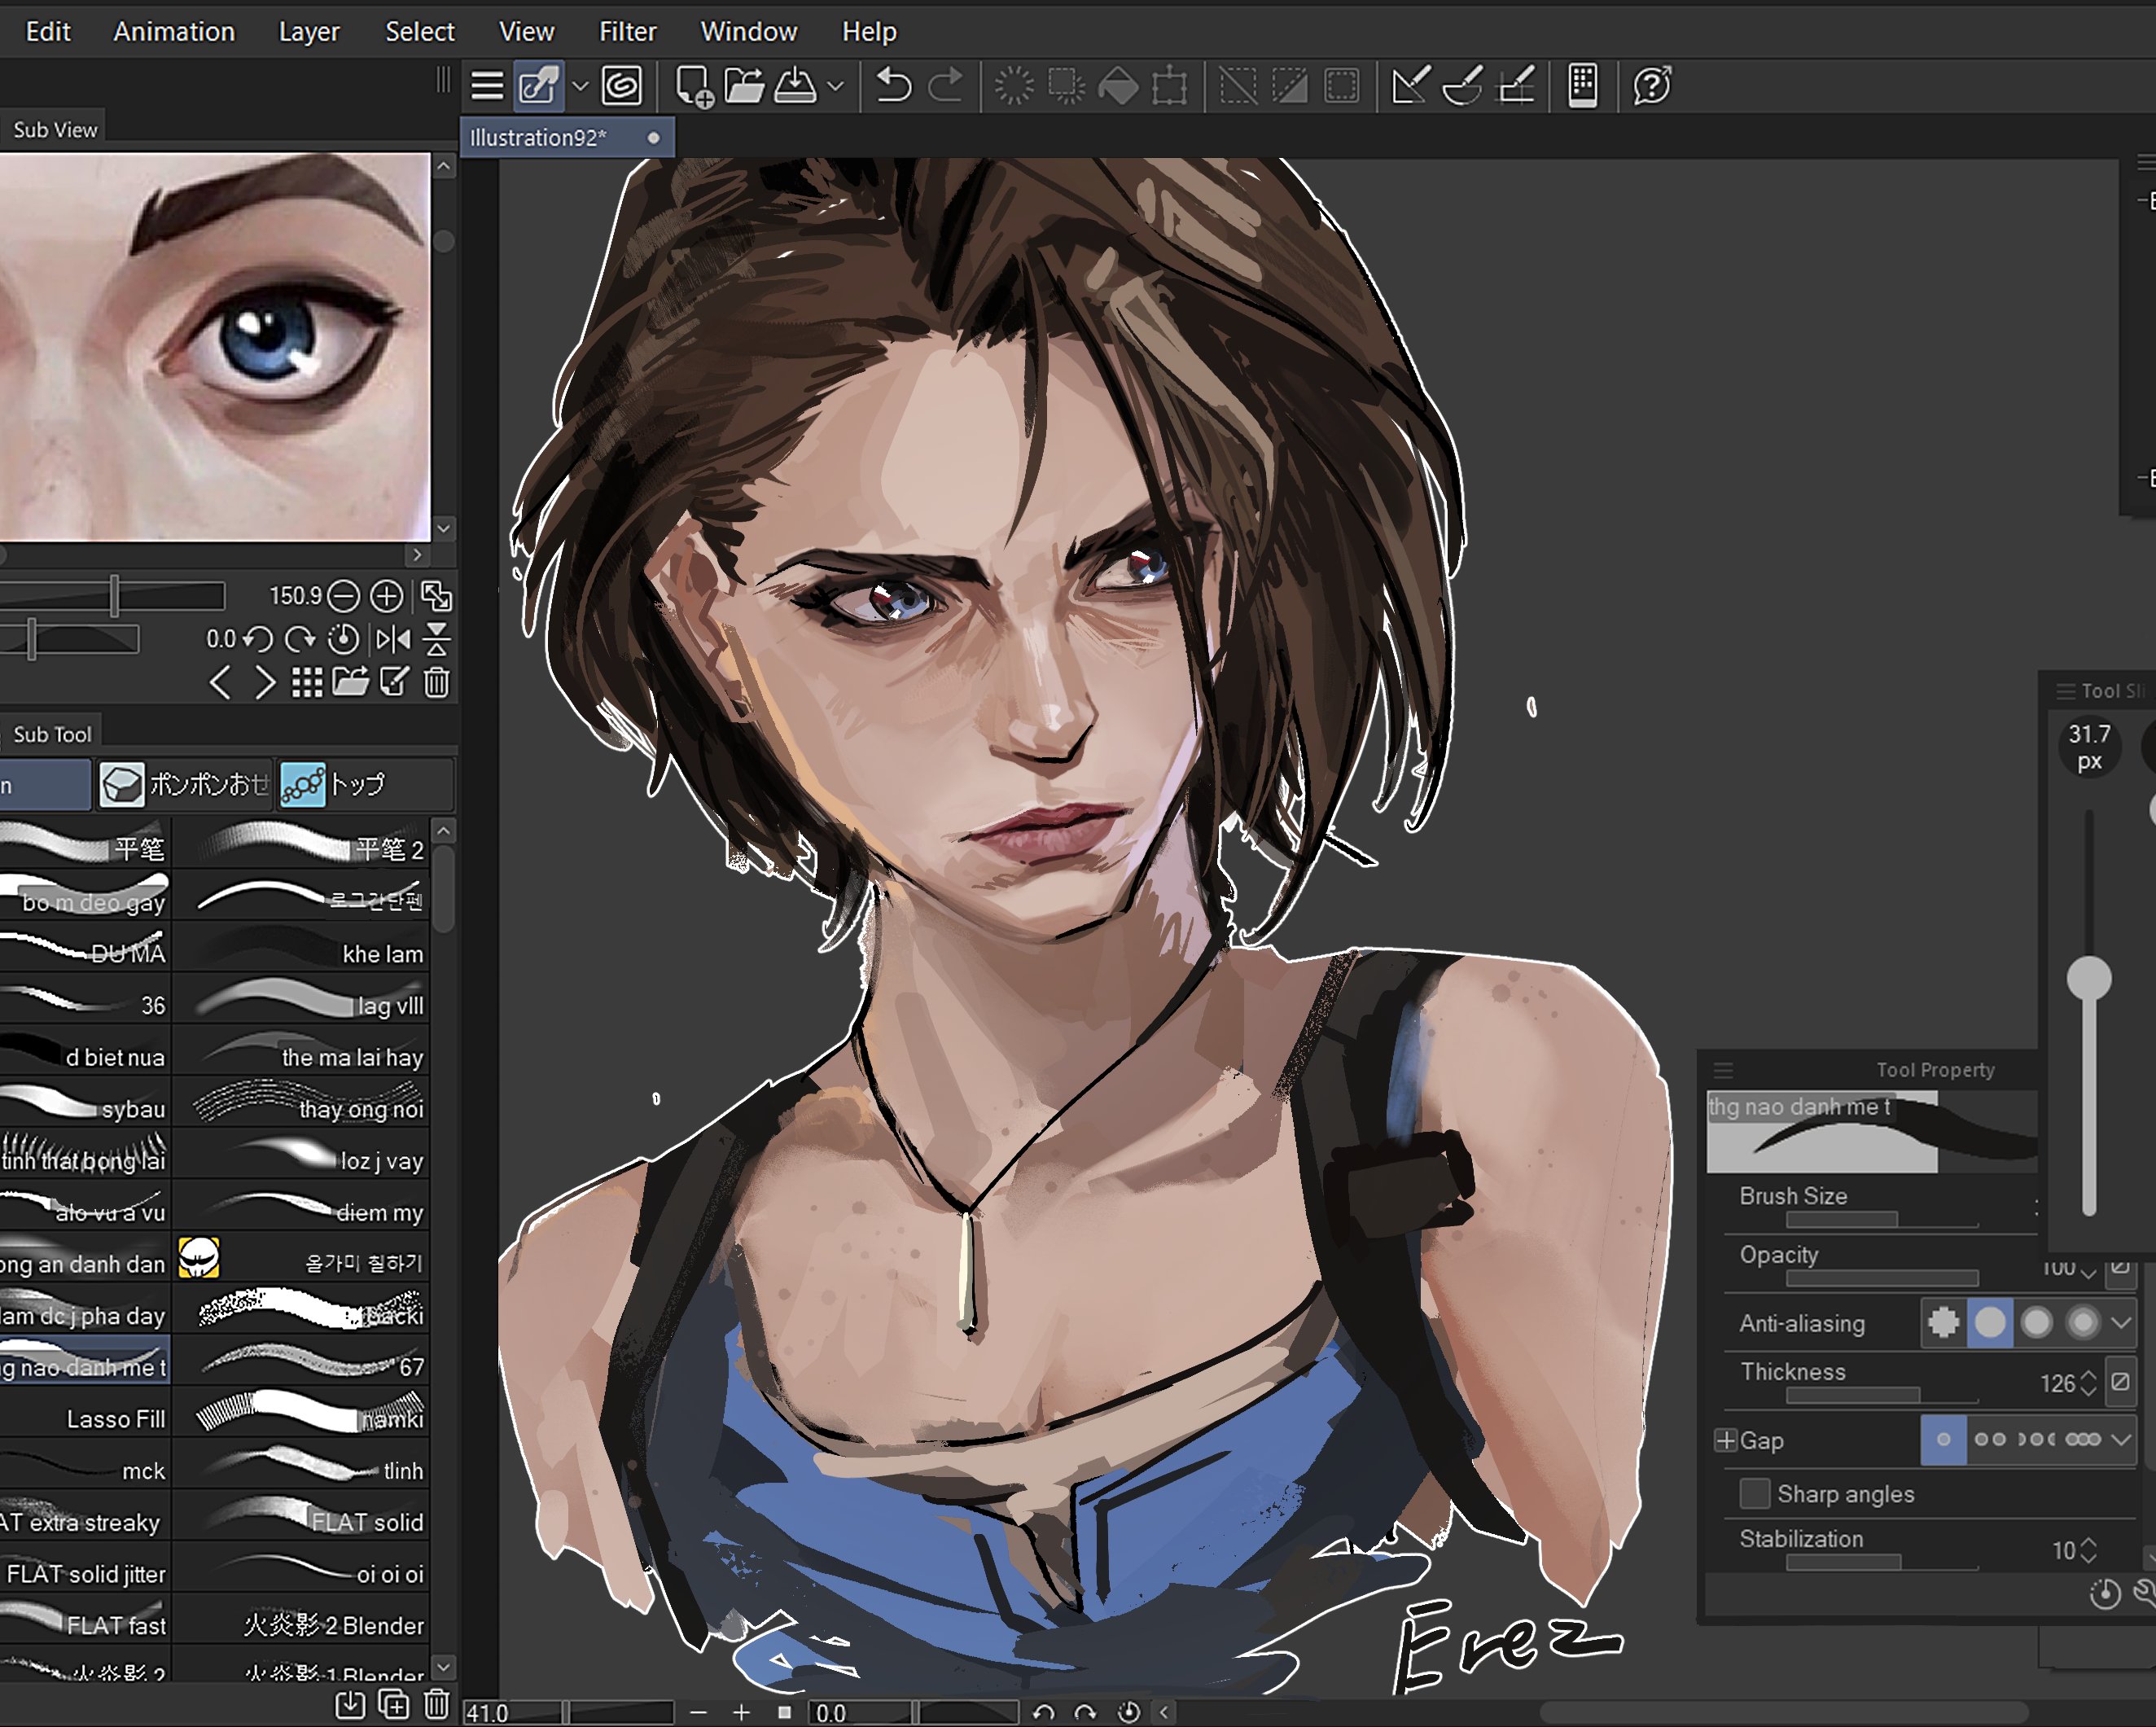Open the Window menu
The image size is (2156, 1727).
749,32
